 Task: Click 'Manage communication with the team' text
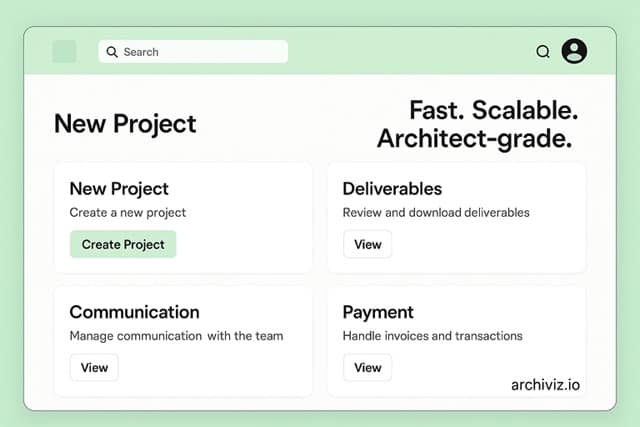[176, 336]
